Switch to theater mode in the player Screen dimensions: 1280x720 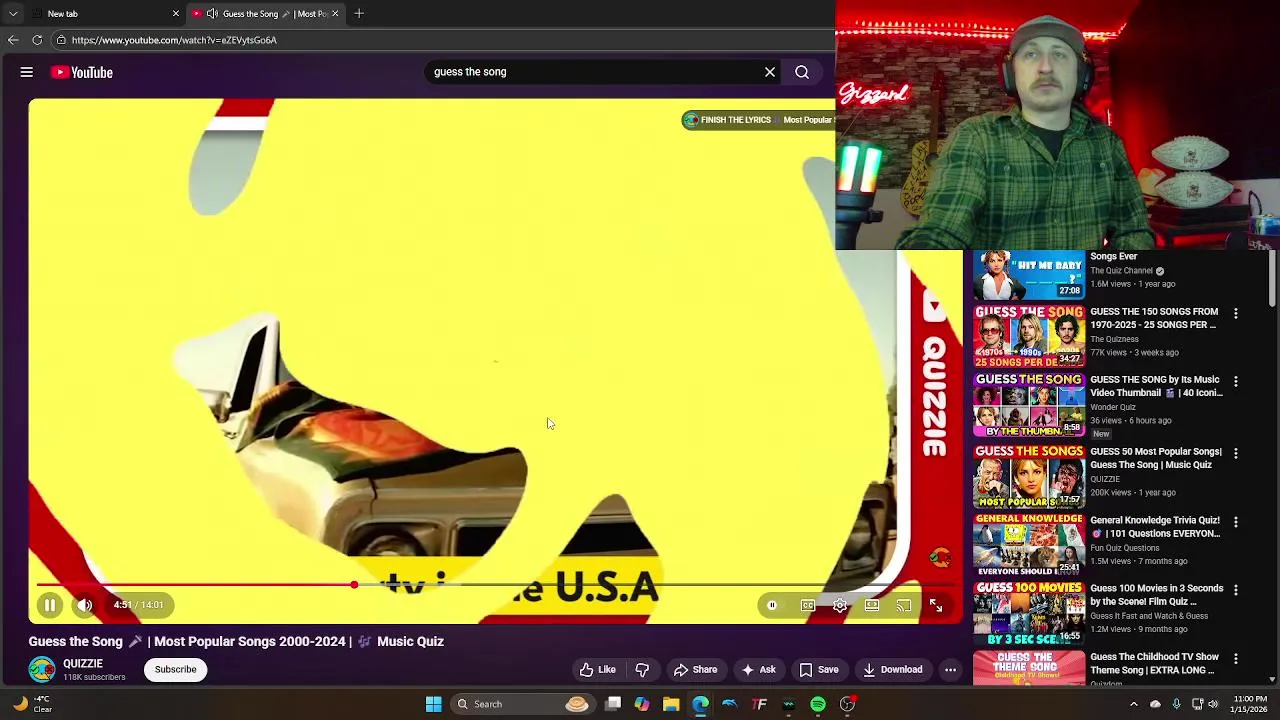click(x=872, y=605)
